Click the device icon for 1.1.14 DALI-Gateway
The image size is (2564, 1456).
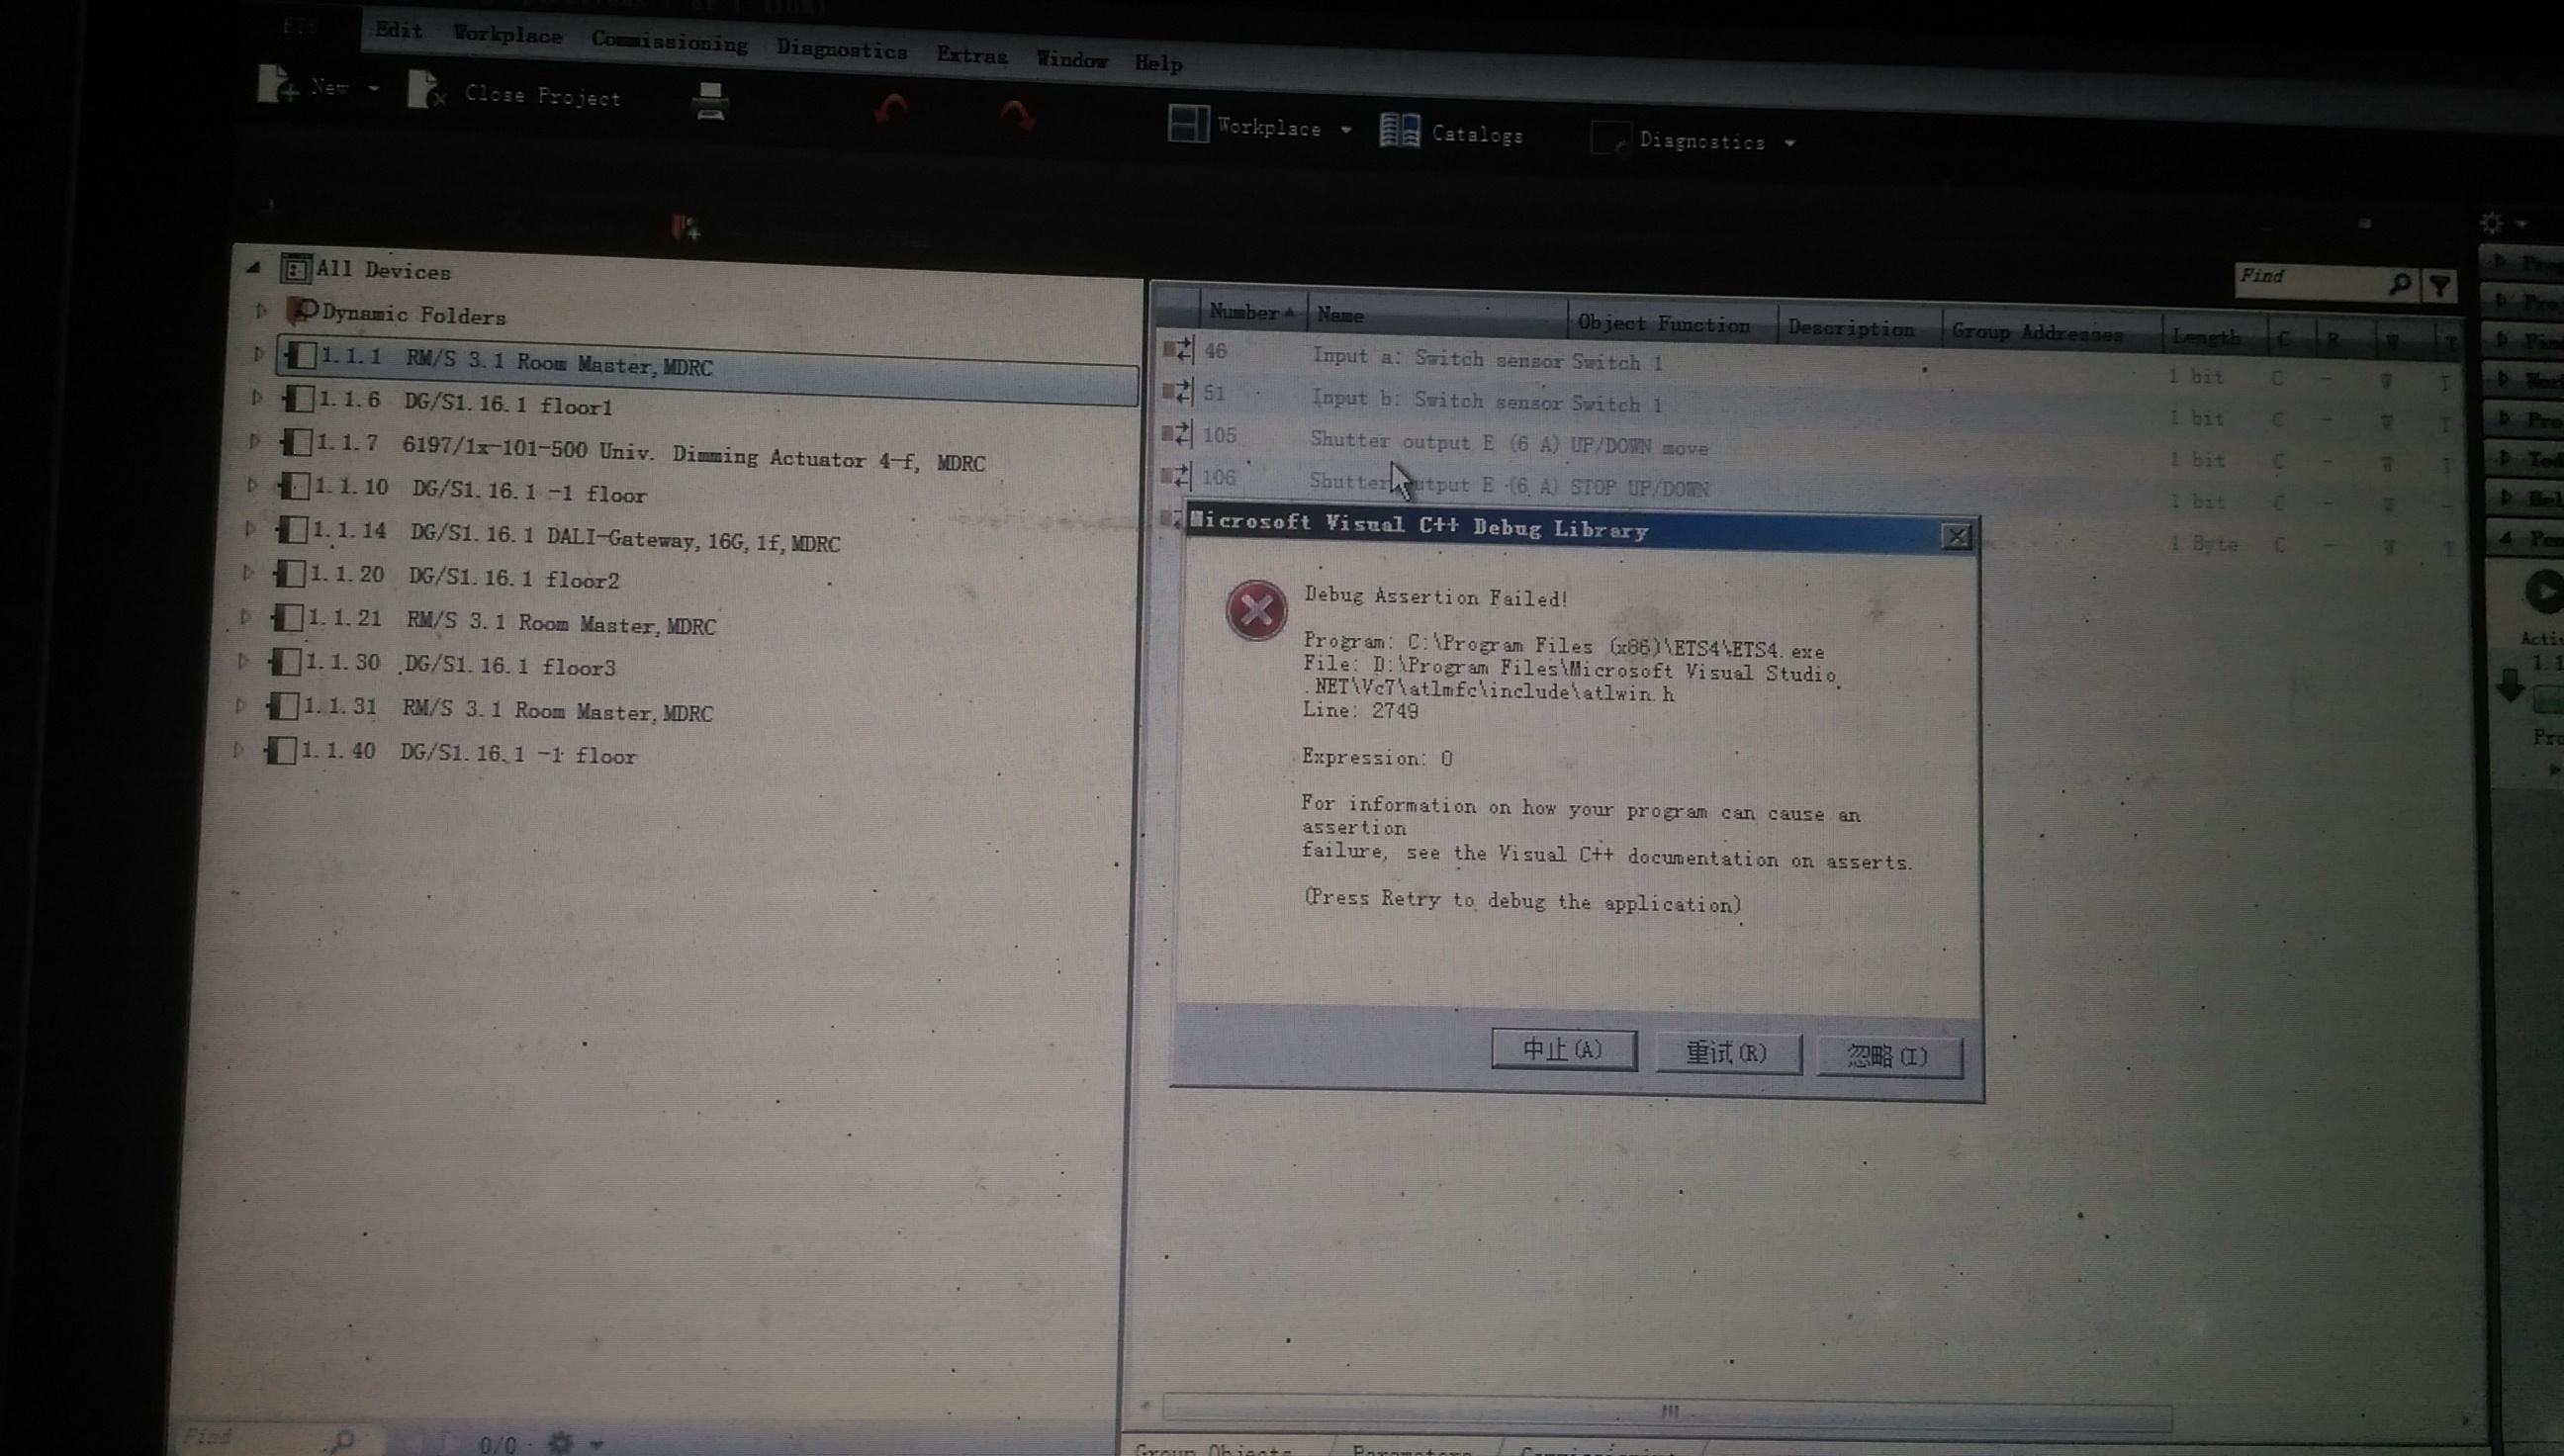pyautogui.click(x=292, y=529)
